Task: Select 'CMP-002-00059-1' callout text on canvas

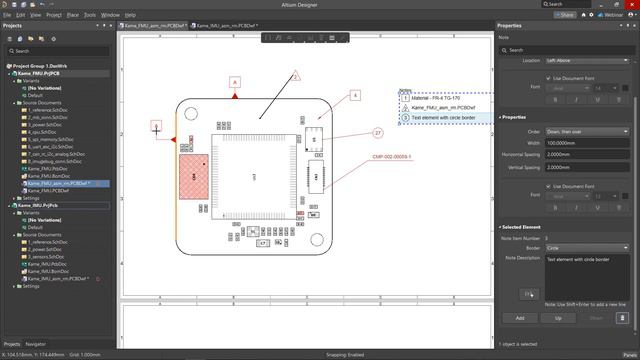Action: [392, 157]
